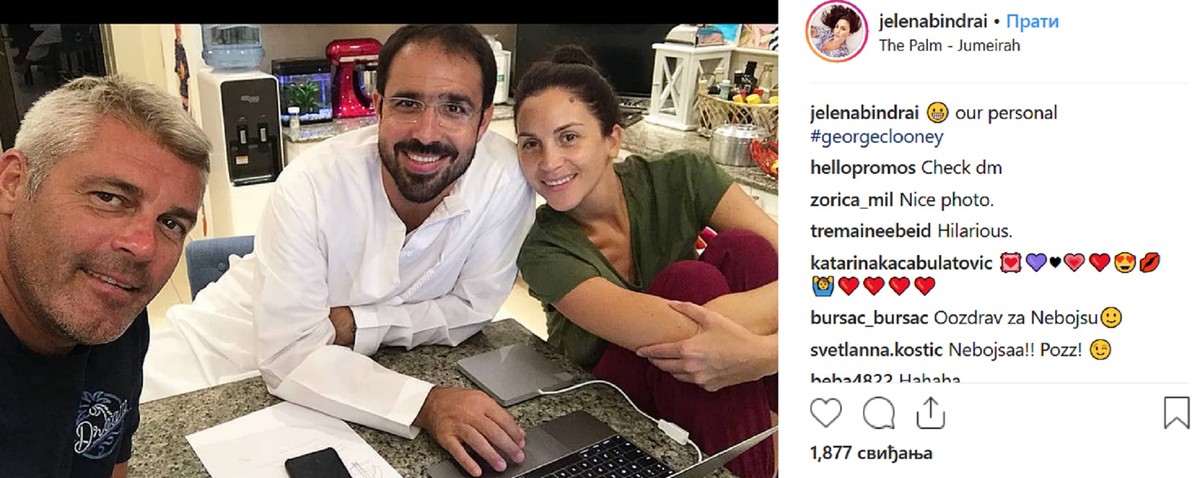
Task: Follow the account via Прати
Action: click(x=1032, y=21)
